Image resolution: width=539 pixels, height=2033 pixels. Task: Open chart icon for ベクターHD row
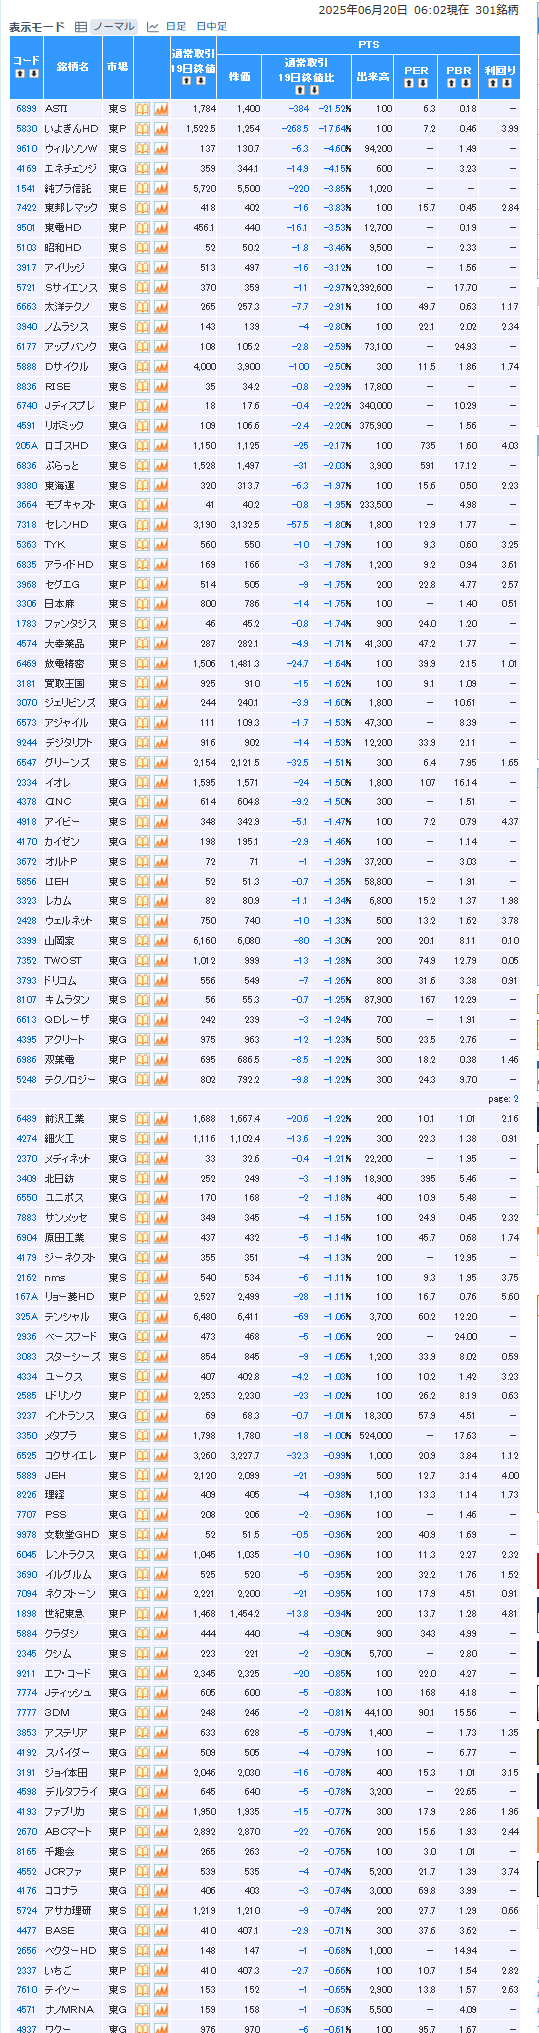coord(160,1951)
